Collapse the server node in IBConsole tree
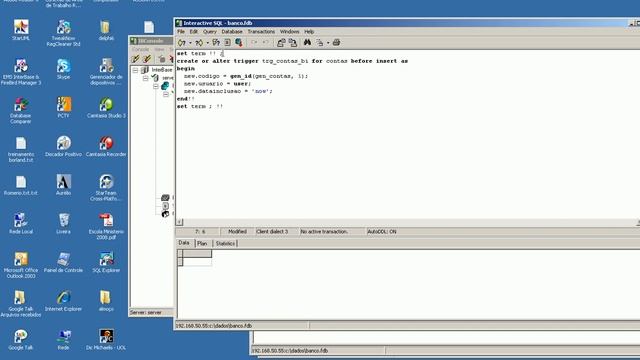This screenshot has height=360, width=640. click(146, 78)
